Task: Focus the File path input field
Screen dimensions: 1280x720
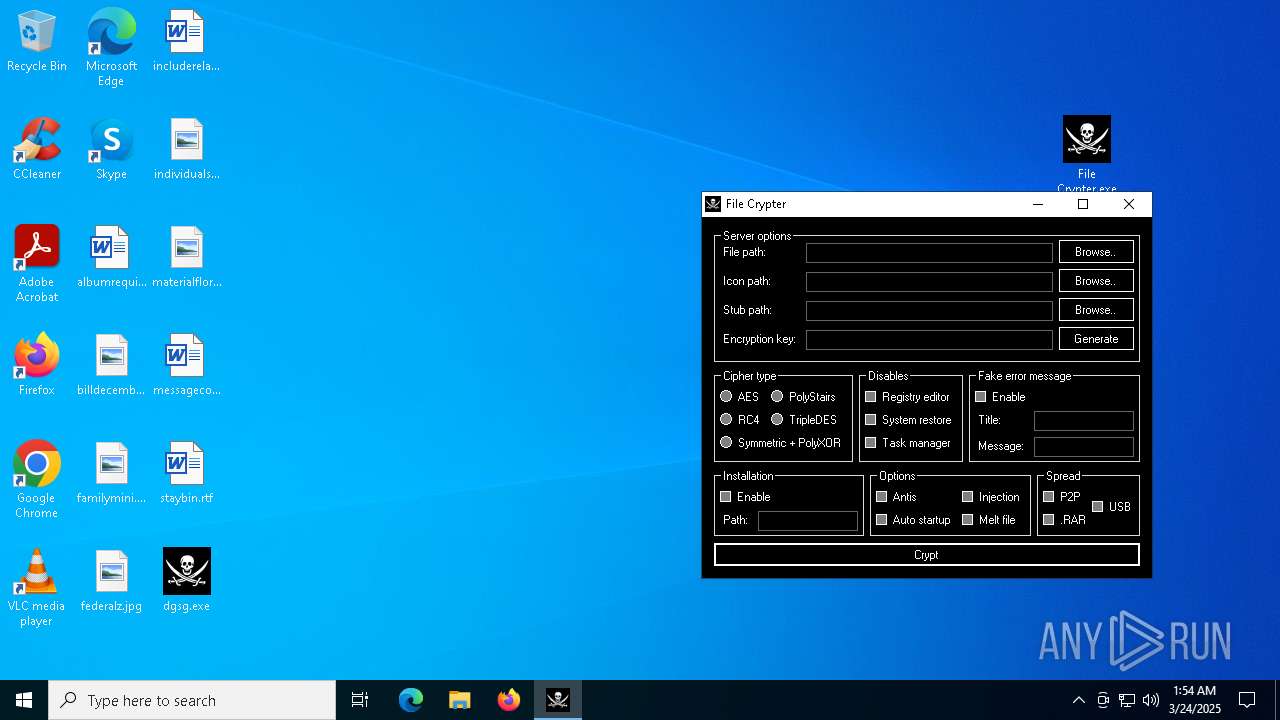Action: (929, 253)
